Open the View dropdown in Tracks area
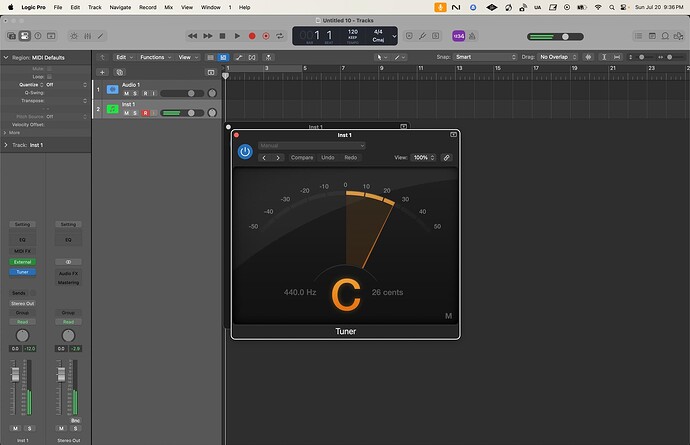 coord(188,57)
